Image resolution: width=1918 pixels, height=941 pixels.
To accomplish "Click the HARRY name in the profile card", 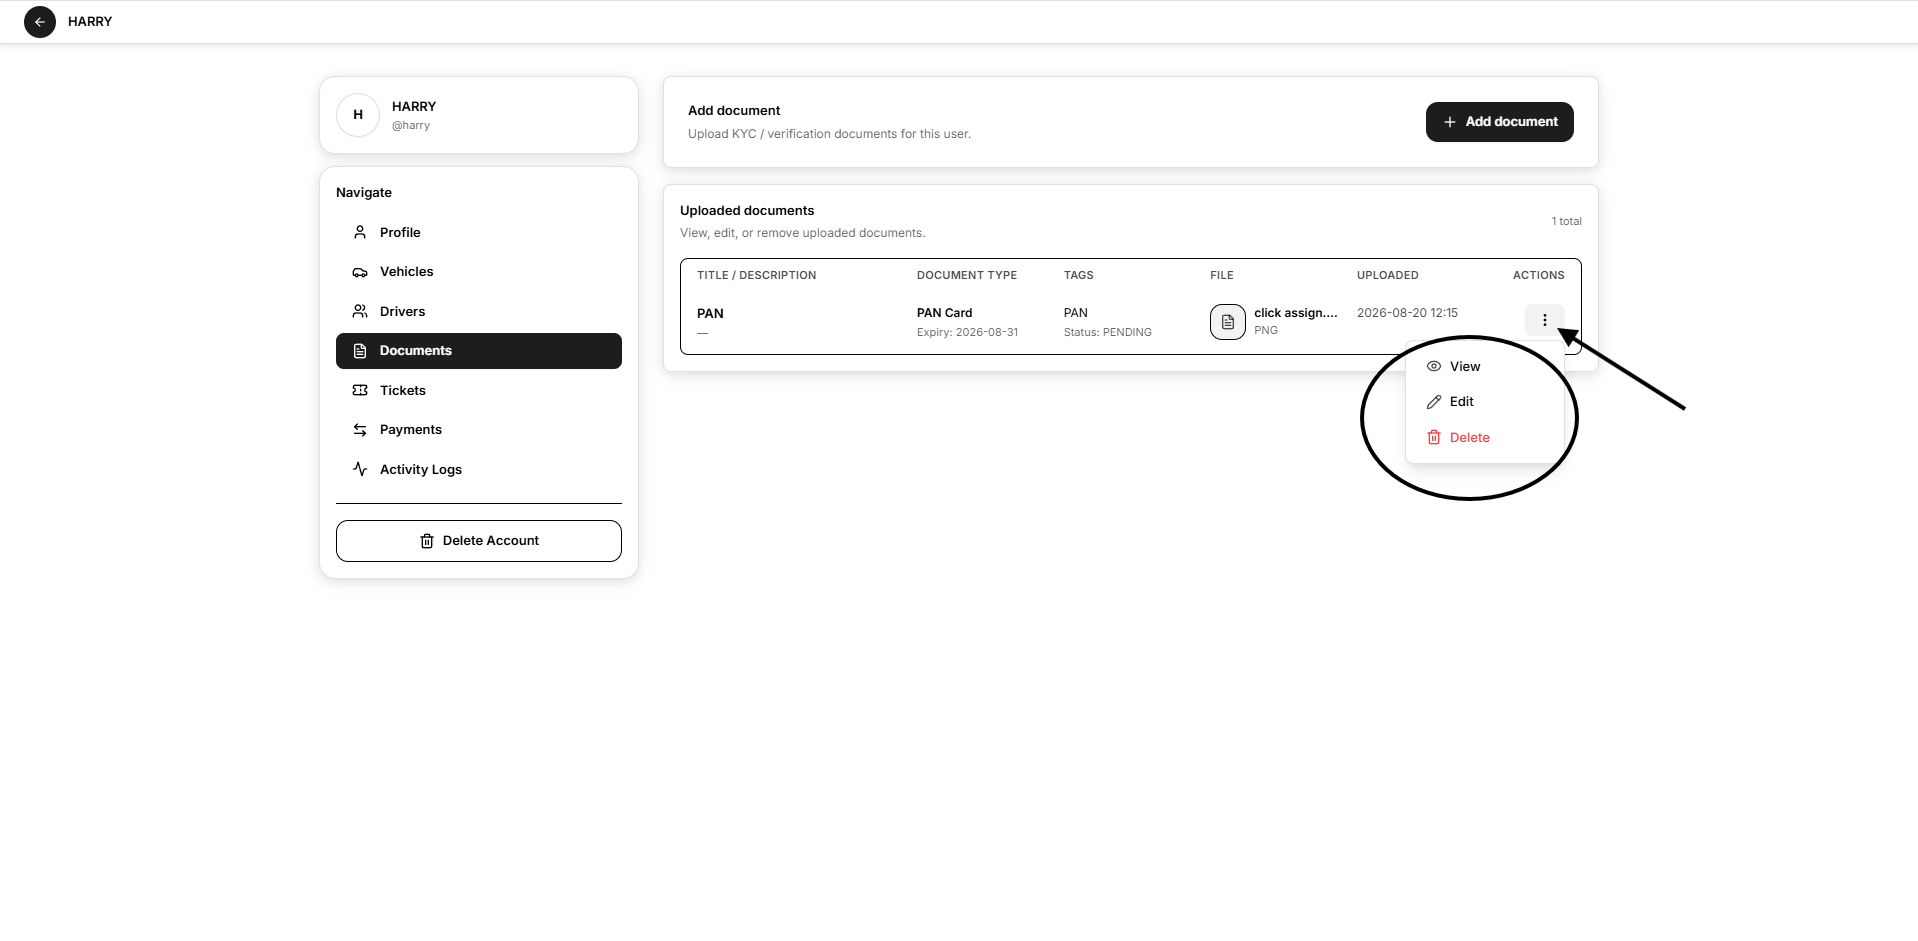I will click(x=414, y=107).
